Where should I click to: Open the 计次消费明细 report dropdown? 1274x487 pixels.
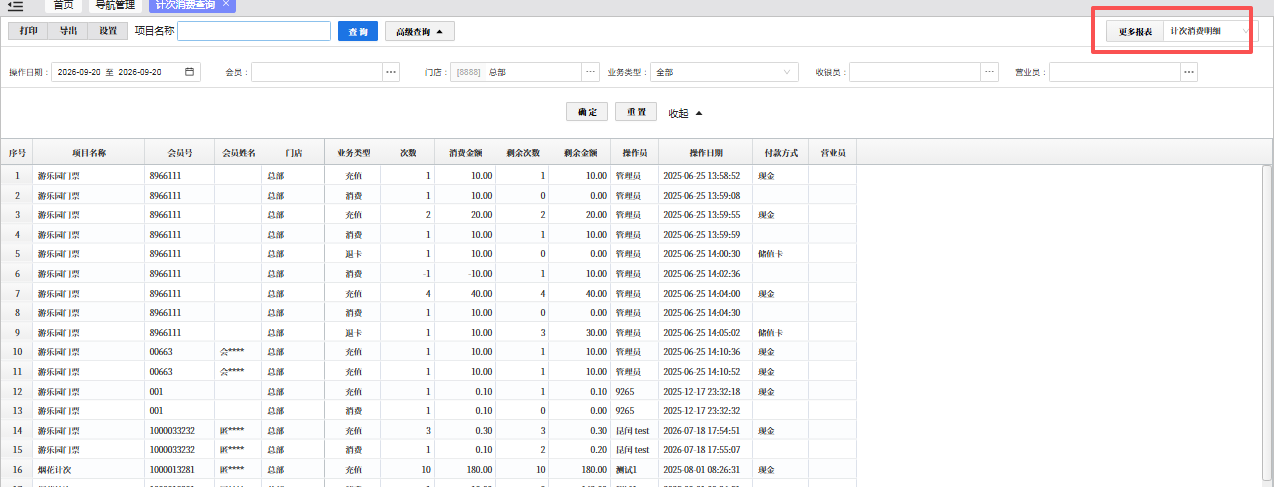click(x=1209, y=32)
